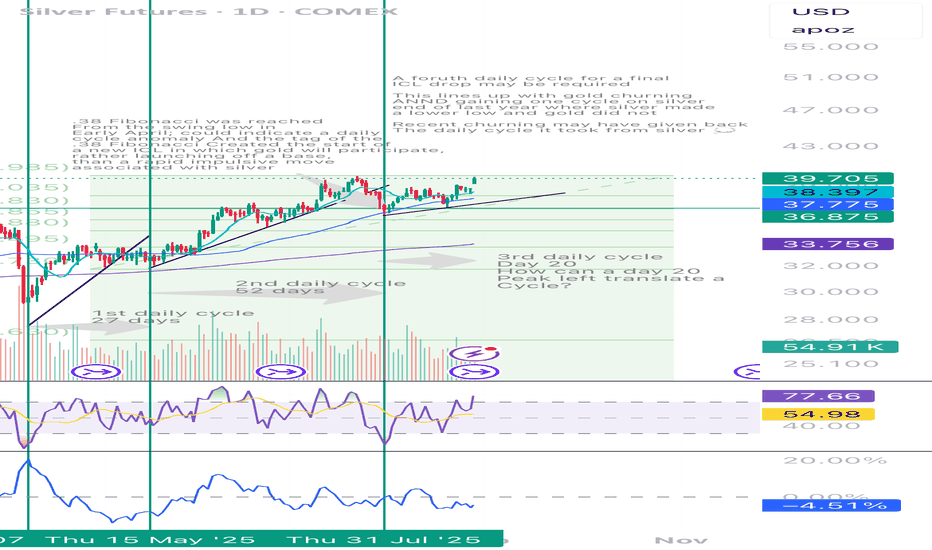Screen dimensions: 932x550
Task: Select the 36.875 green price label
Action: 827,216
